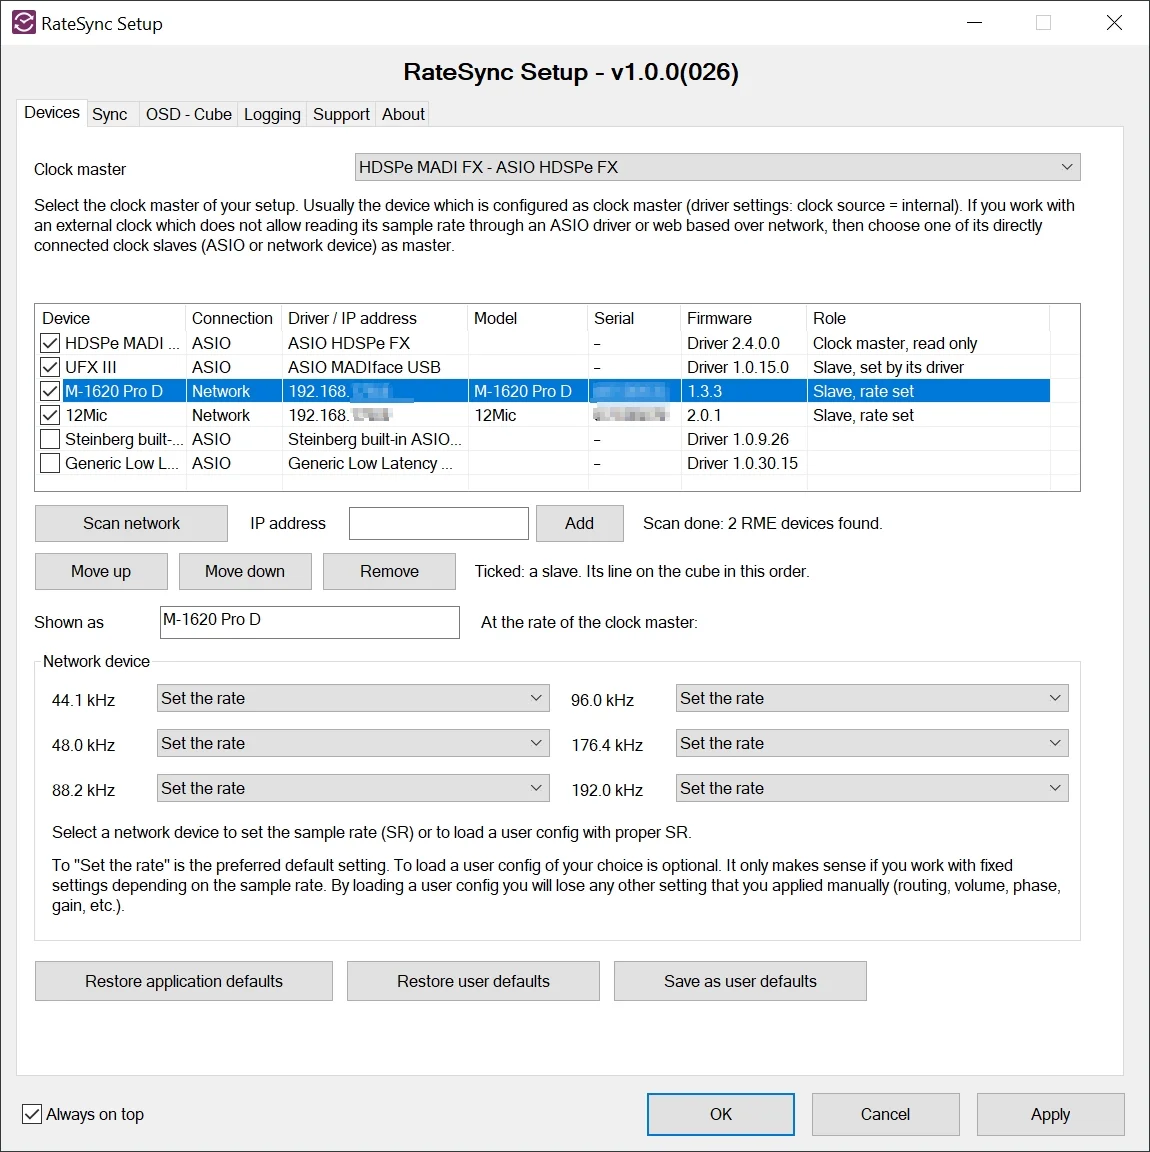Disable the Always on top checkbox

point(32,1114)
